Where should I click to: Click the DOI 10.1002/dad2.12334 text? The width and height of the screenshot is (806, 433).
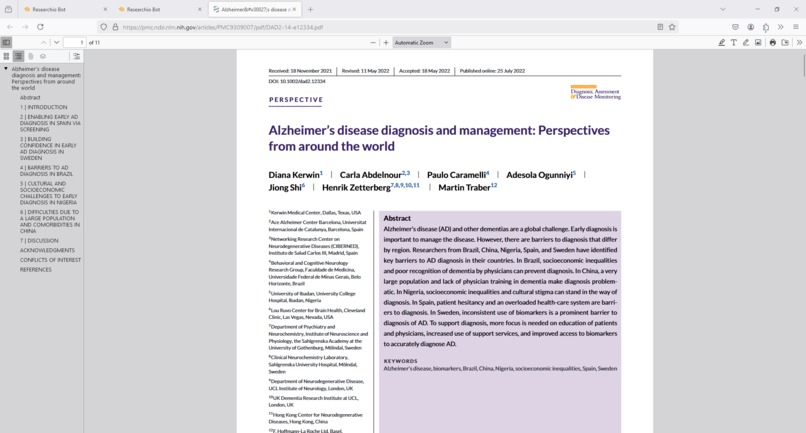click(x=297, y=81)
